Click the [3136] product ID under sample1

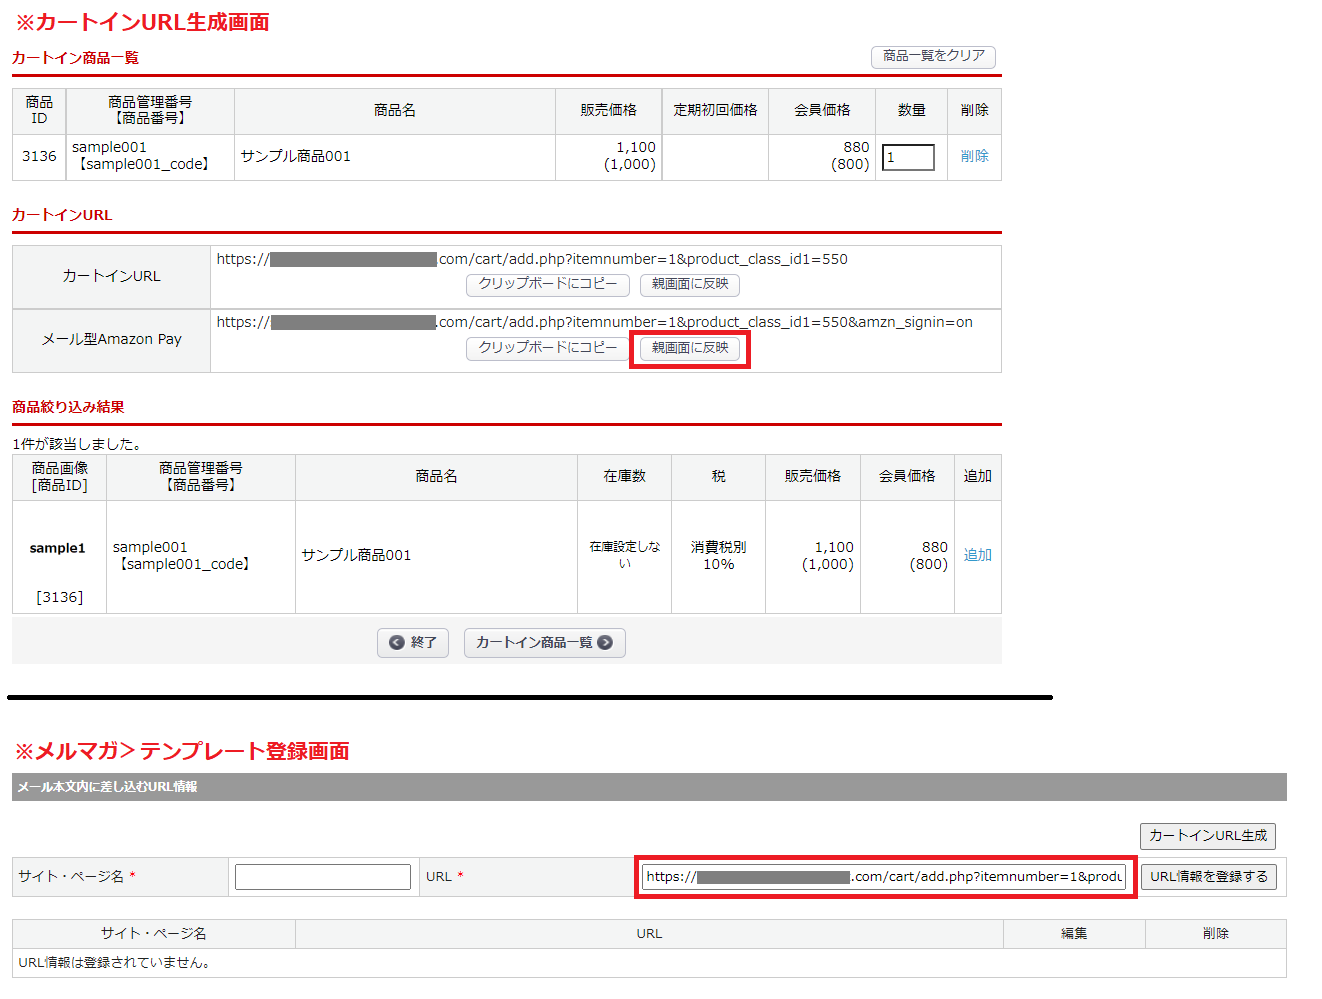60,597
